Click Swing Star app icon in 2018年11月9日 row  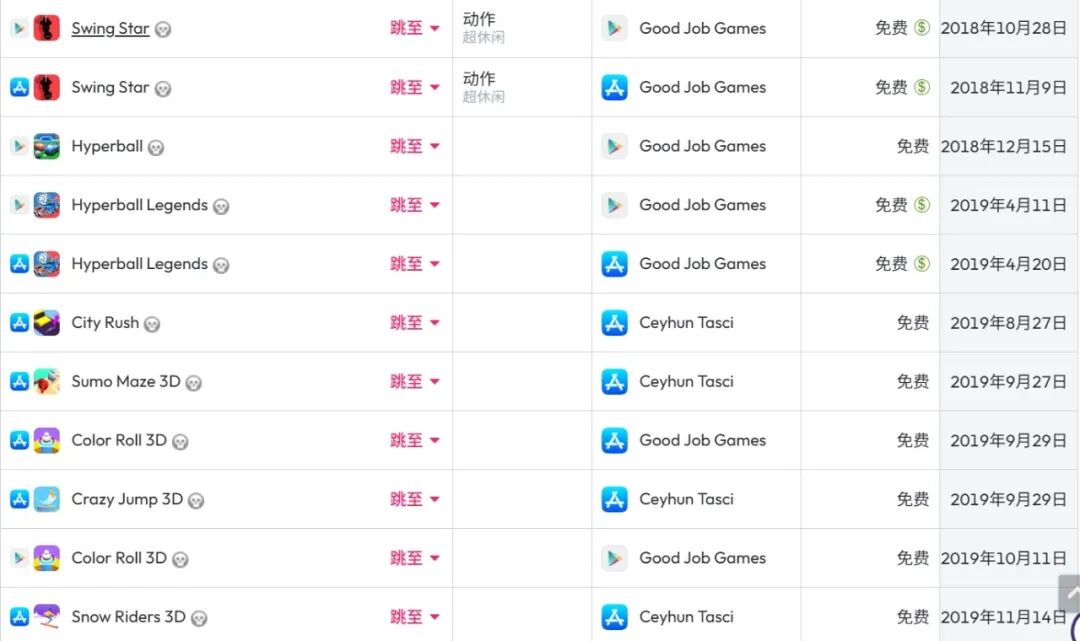click(x=47, y=87)
